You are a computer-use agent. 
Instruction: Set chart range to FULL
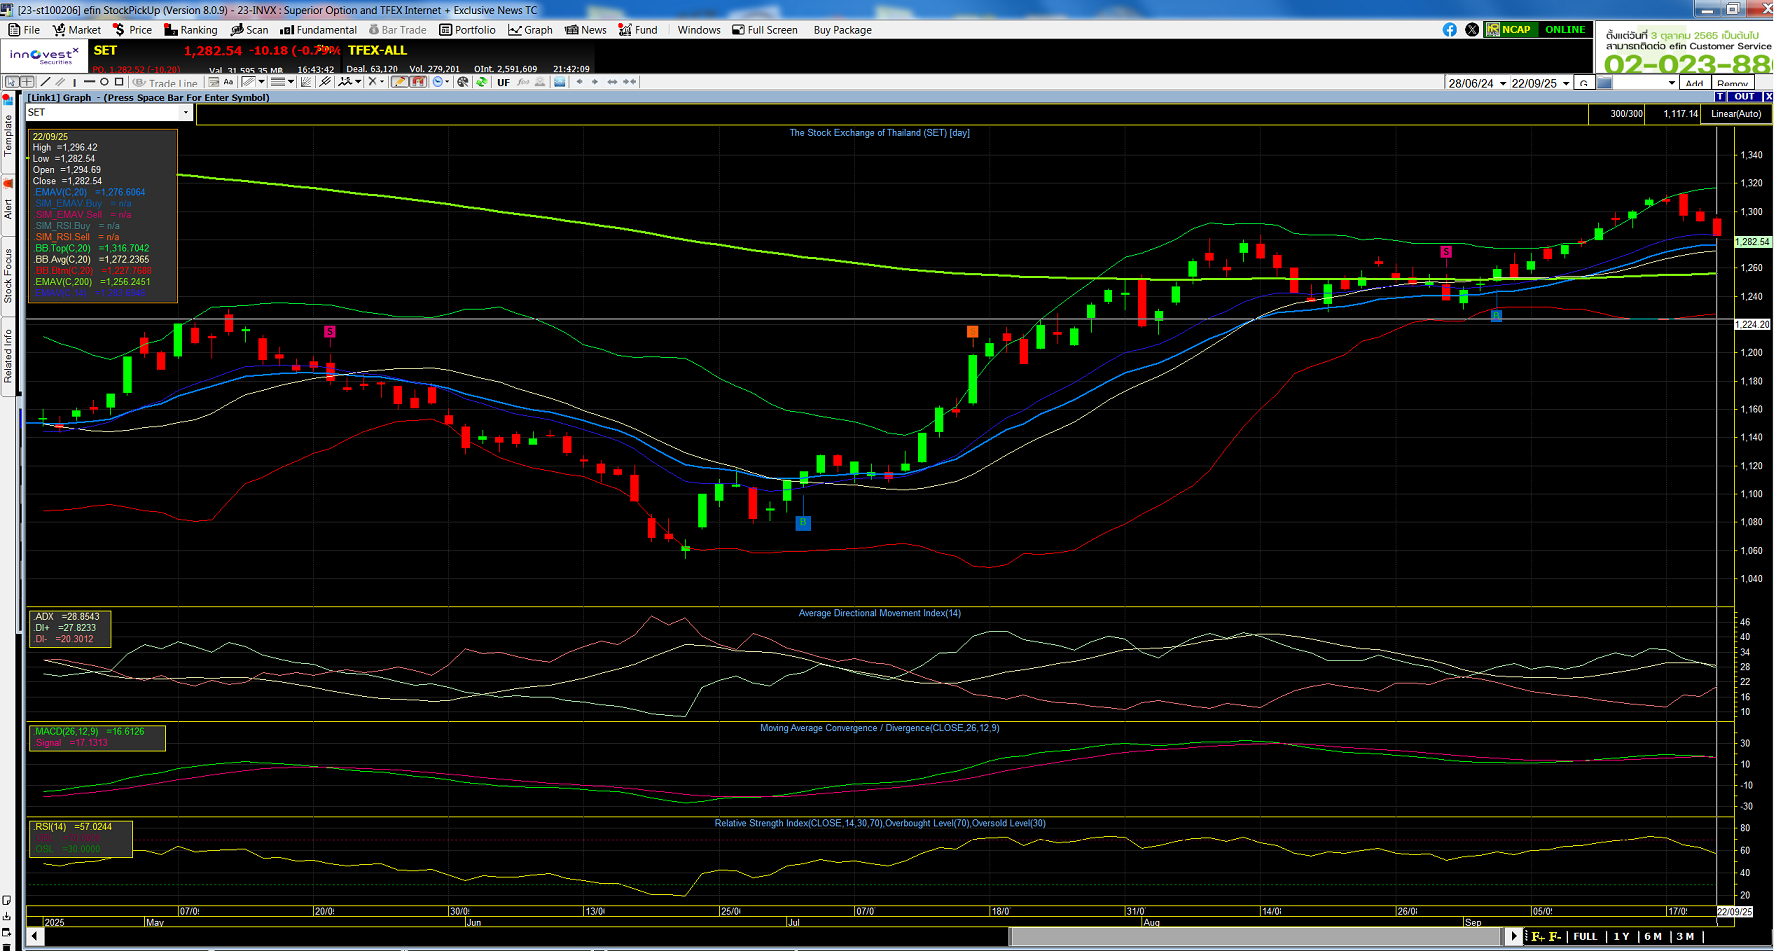pos(1585,937)
